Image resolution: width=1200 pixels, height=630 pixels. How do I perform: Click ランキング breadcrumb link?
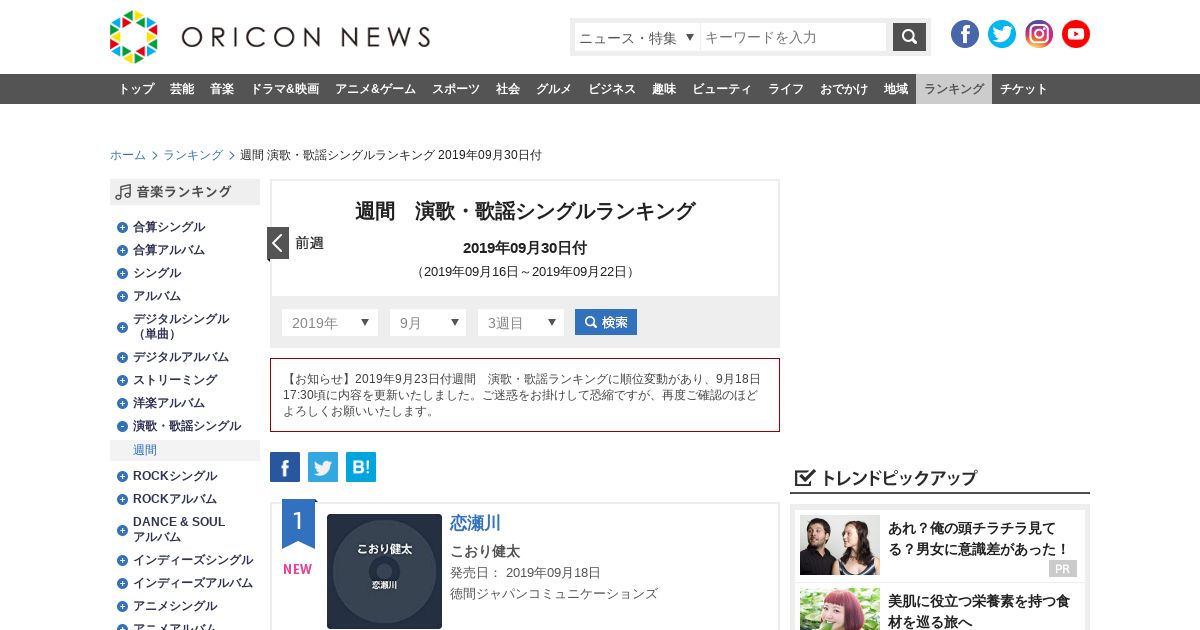pos(193,155)
